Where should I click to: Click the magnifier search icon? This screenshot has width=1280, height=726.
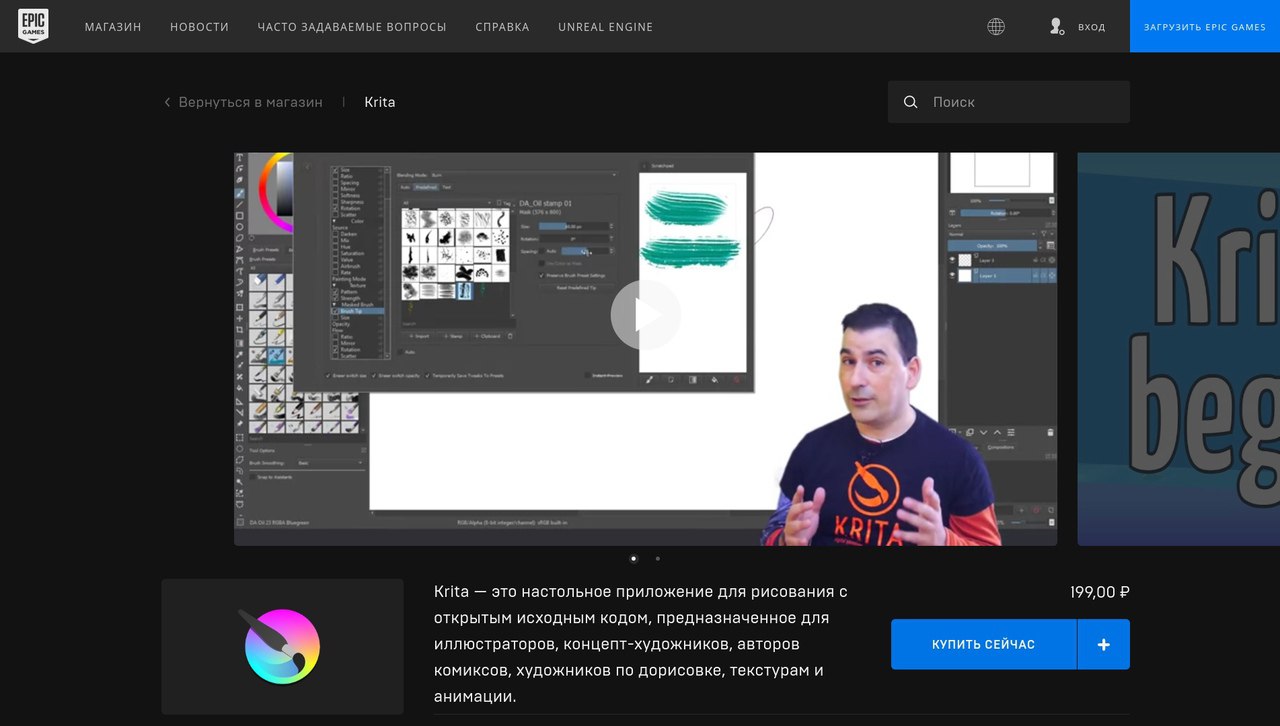pyautogui.click(x=910, y=102)
